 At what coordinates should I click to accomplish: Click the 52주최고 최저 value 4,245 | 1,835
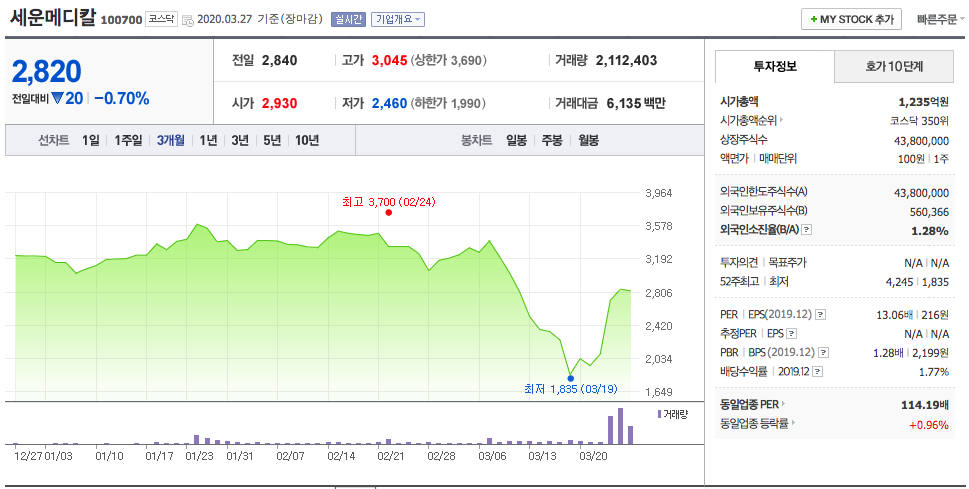point(917,282)
